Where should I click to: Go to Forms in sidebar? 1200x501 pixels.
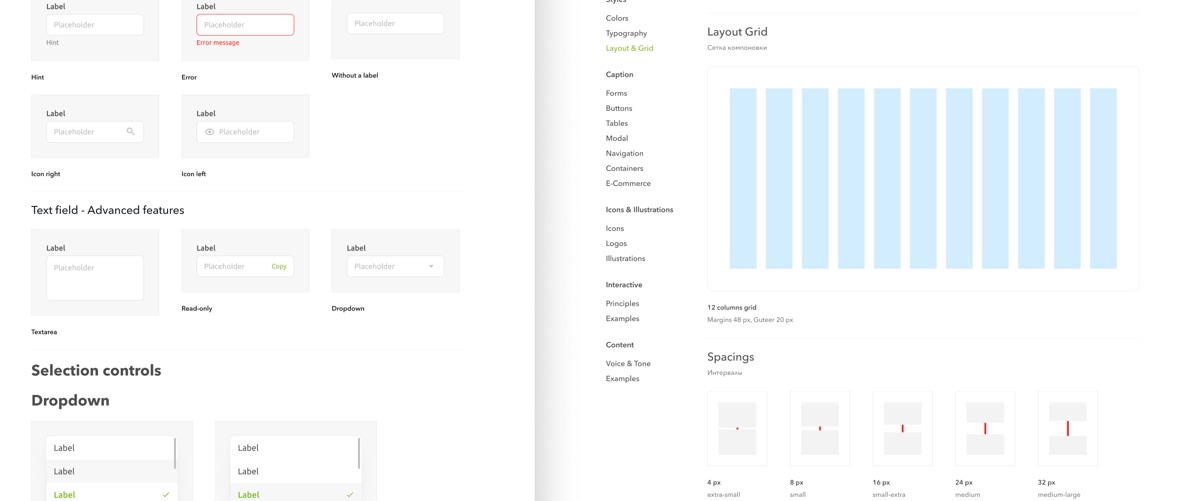616,93
